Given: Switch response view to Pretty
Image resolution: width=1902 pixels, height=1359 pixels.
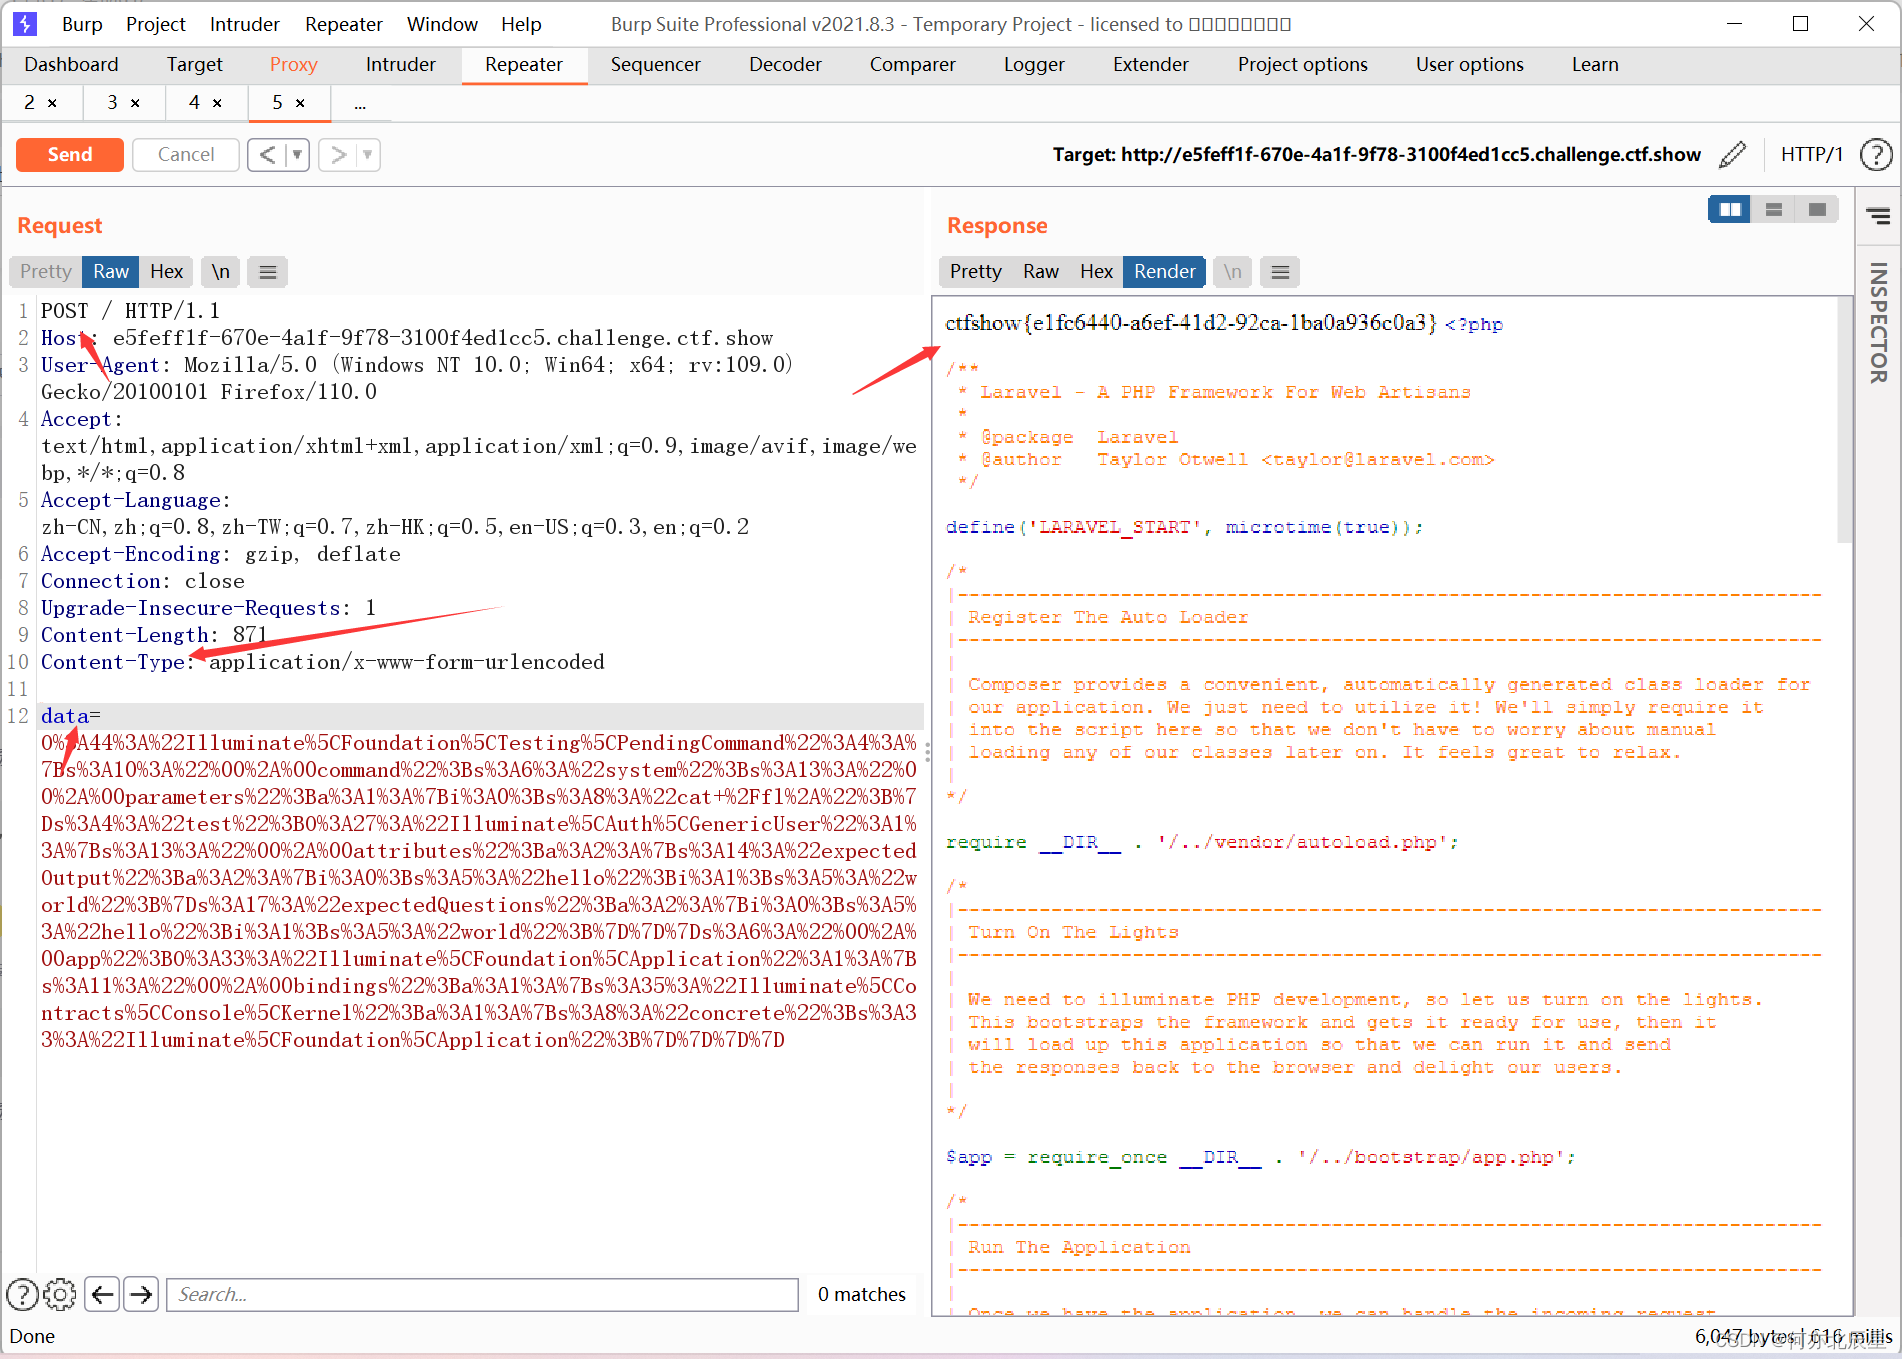Looking at the screenshot, I should 976,272.
